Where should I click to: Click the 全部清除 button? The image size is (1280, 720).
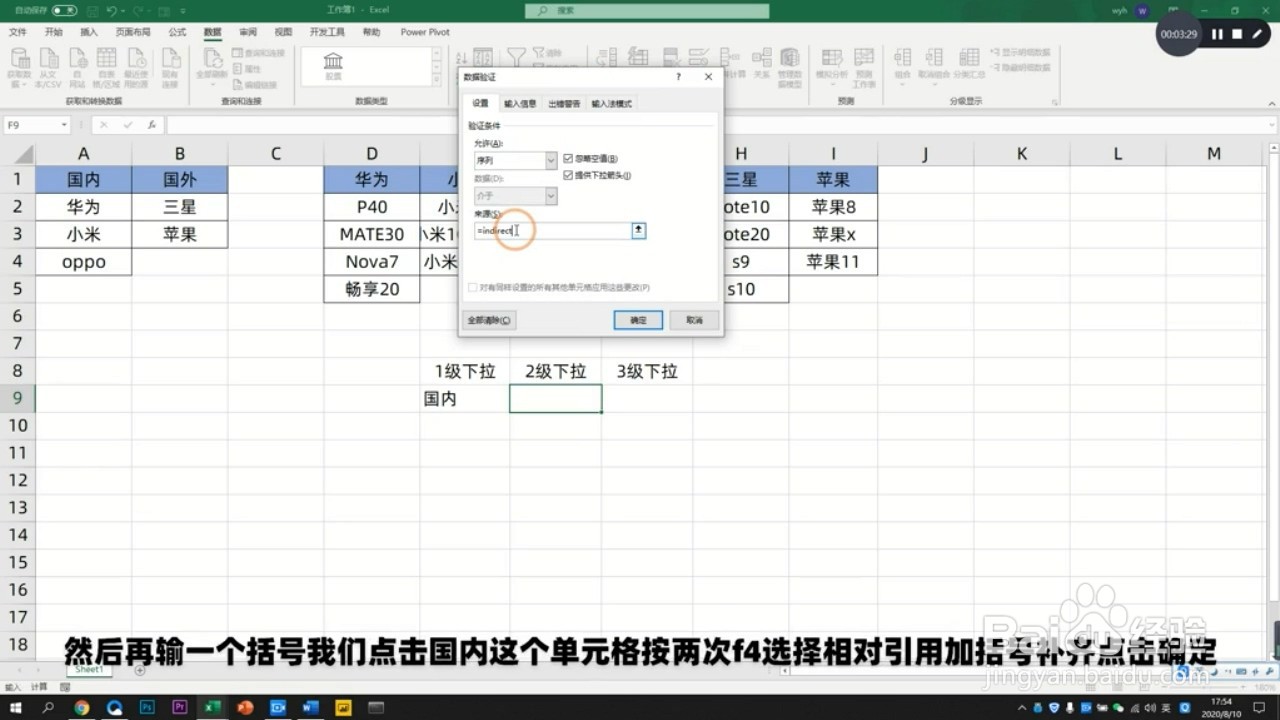tap(489, 320)
